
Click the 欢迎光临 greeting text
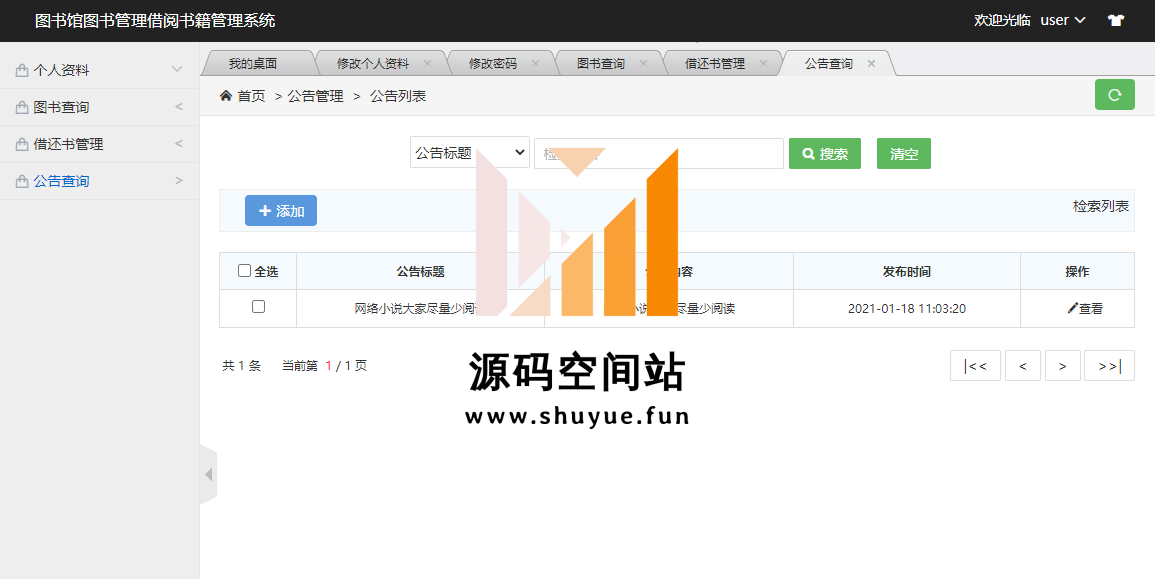click(x=1002, y=21)
